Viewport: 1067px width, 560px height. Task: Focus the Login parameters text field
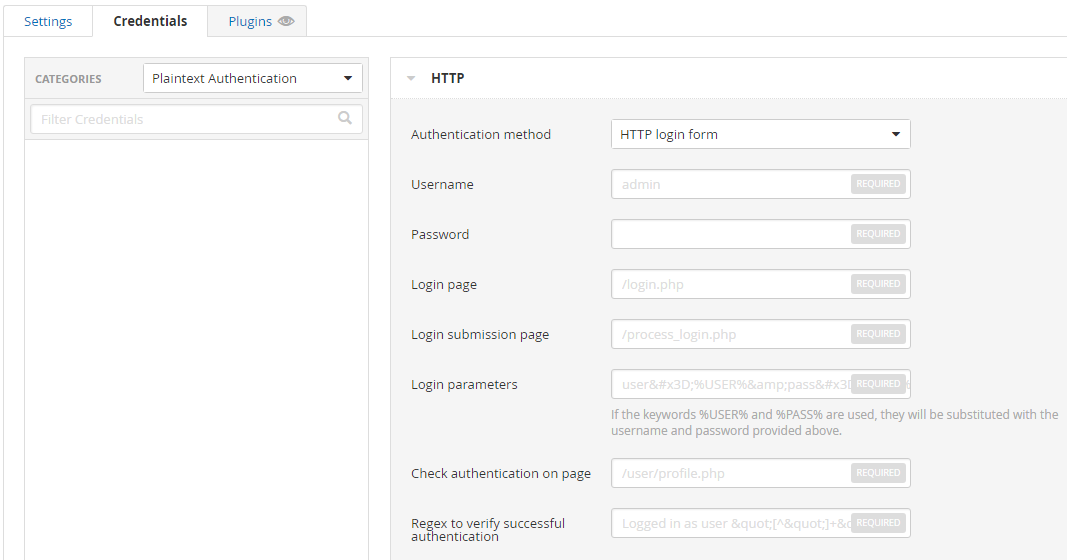point(730,384)
